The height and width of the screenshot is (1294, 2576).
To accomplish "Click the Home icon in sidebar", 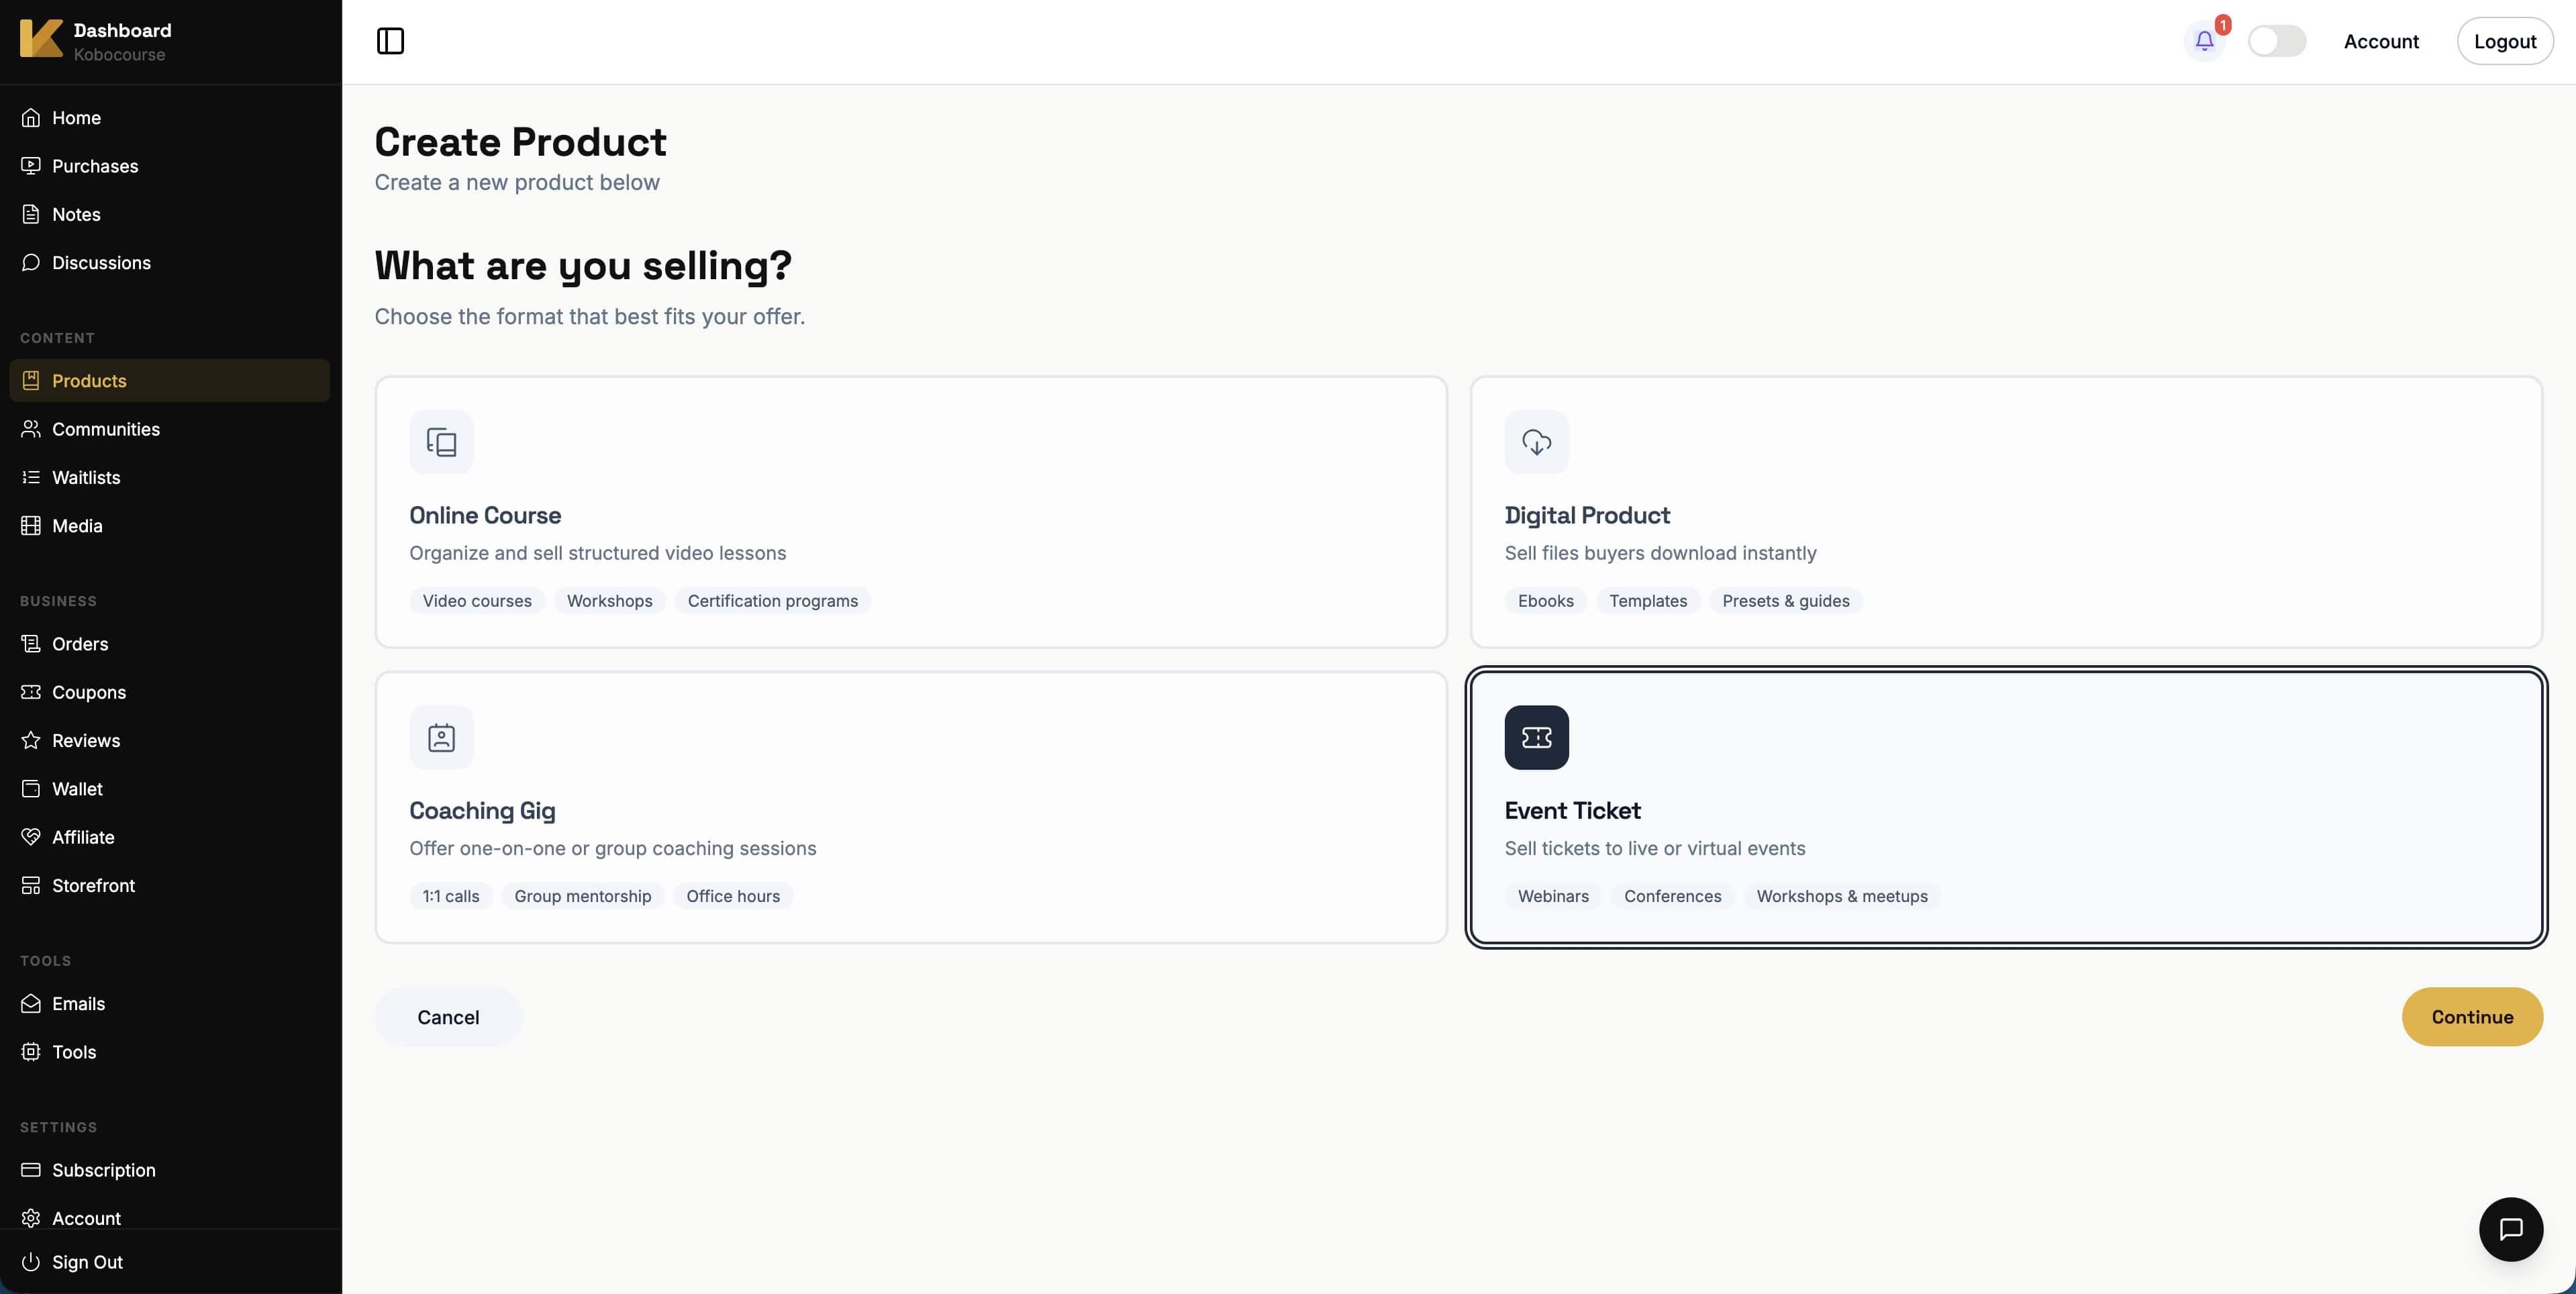I will pyautogui.click(x=31, y=118).
